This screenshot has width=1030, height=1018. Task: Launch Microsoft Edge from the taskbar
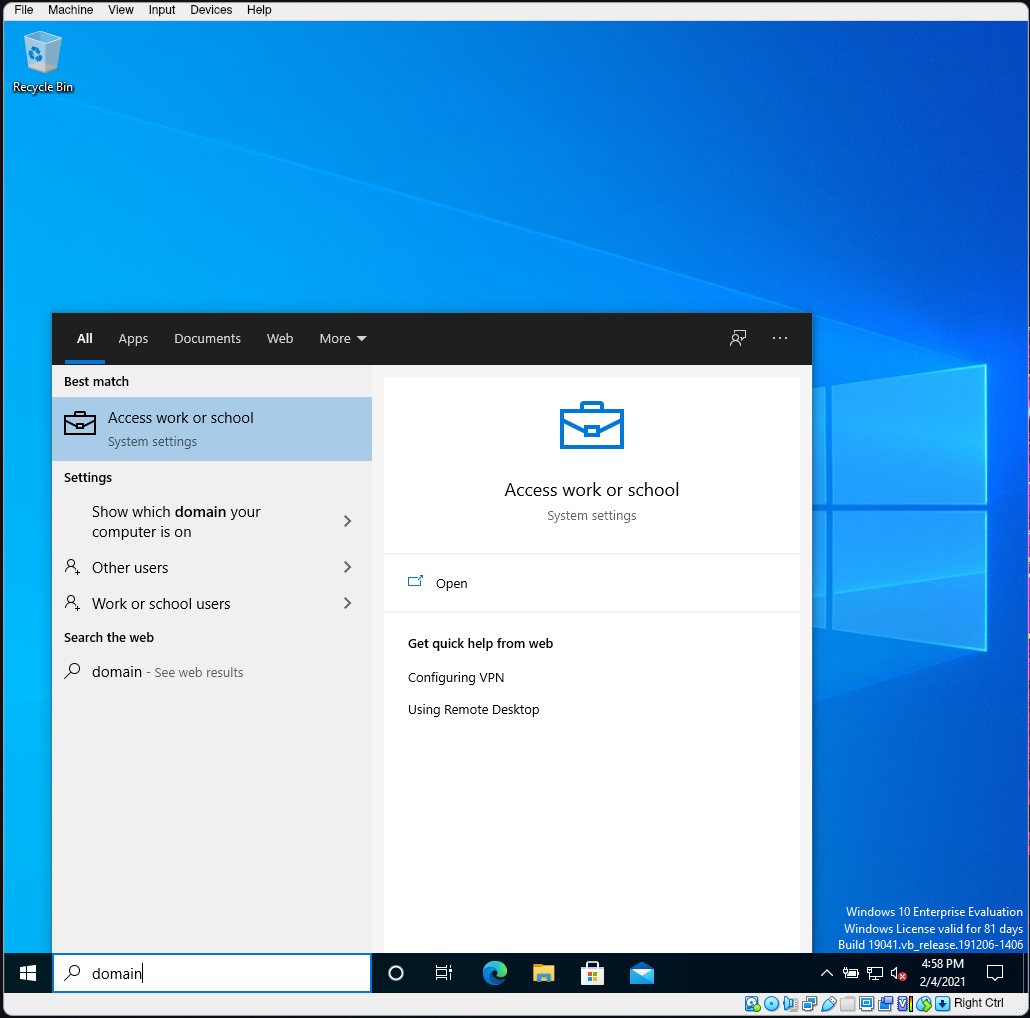coord(495,973)
